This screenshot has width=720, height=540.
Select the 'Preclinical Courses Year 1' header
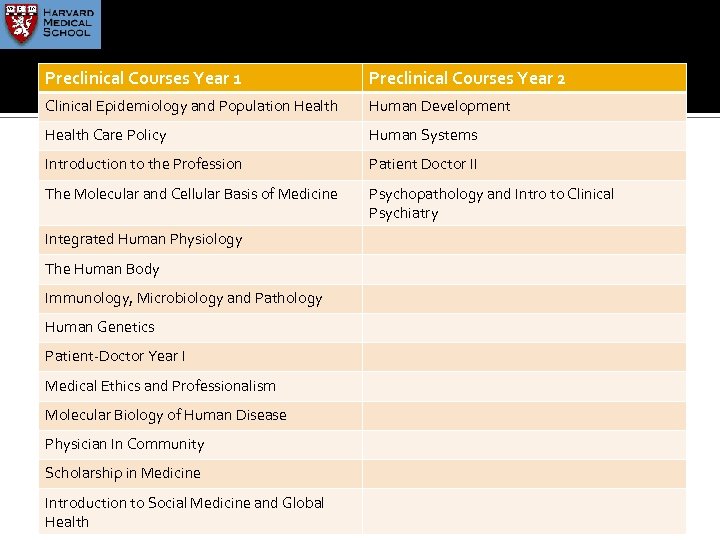pos(201,78)
